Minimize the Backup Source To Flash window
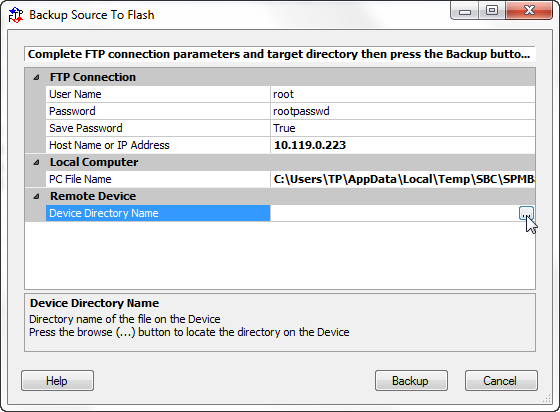Screen dimensions: 560x412 point(465,11)
